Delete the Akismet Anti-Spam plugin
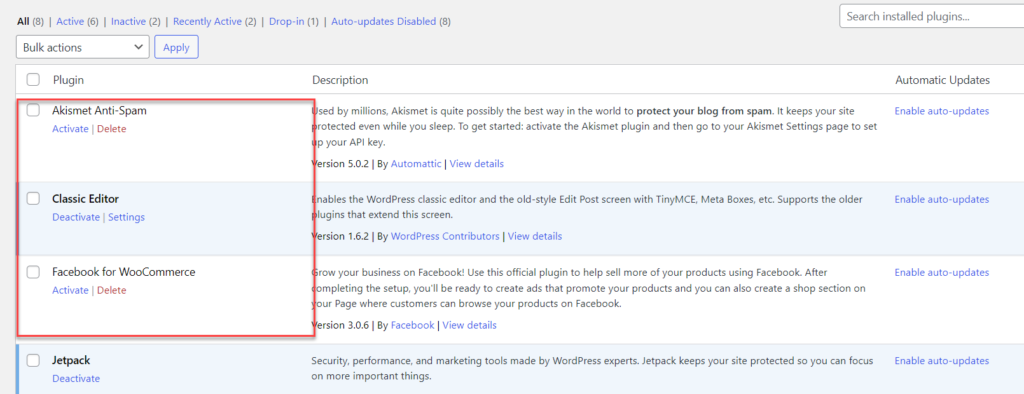The height and width of the screenshot is (394, 1024). click(112, 129)
